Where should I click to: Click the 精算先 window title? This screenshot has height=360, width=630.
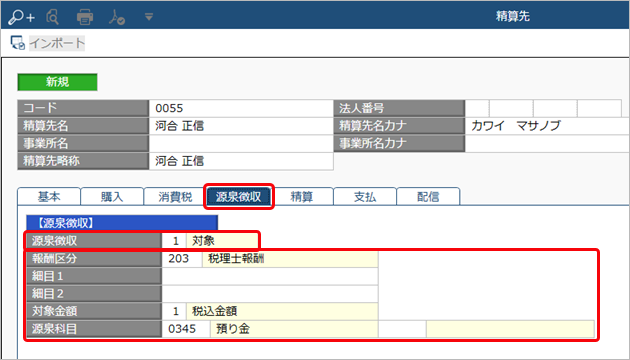513,16
